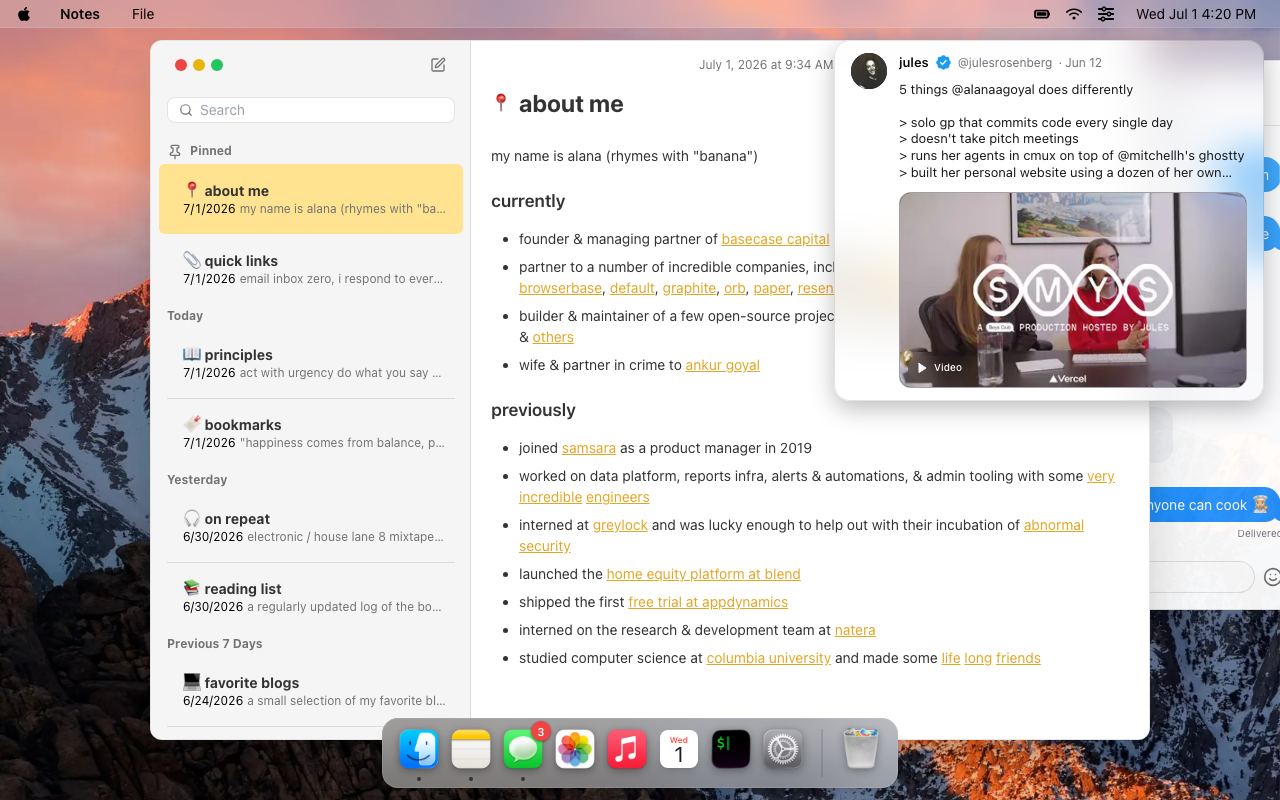The width and height of the screenshot is (1280, 800).
Task: Click the '5 things @alanaagoyal does differently' text
Action: (1016, 89)
